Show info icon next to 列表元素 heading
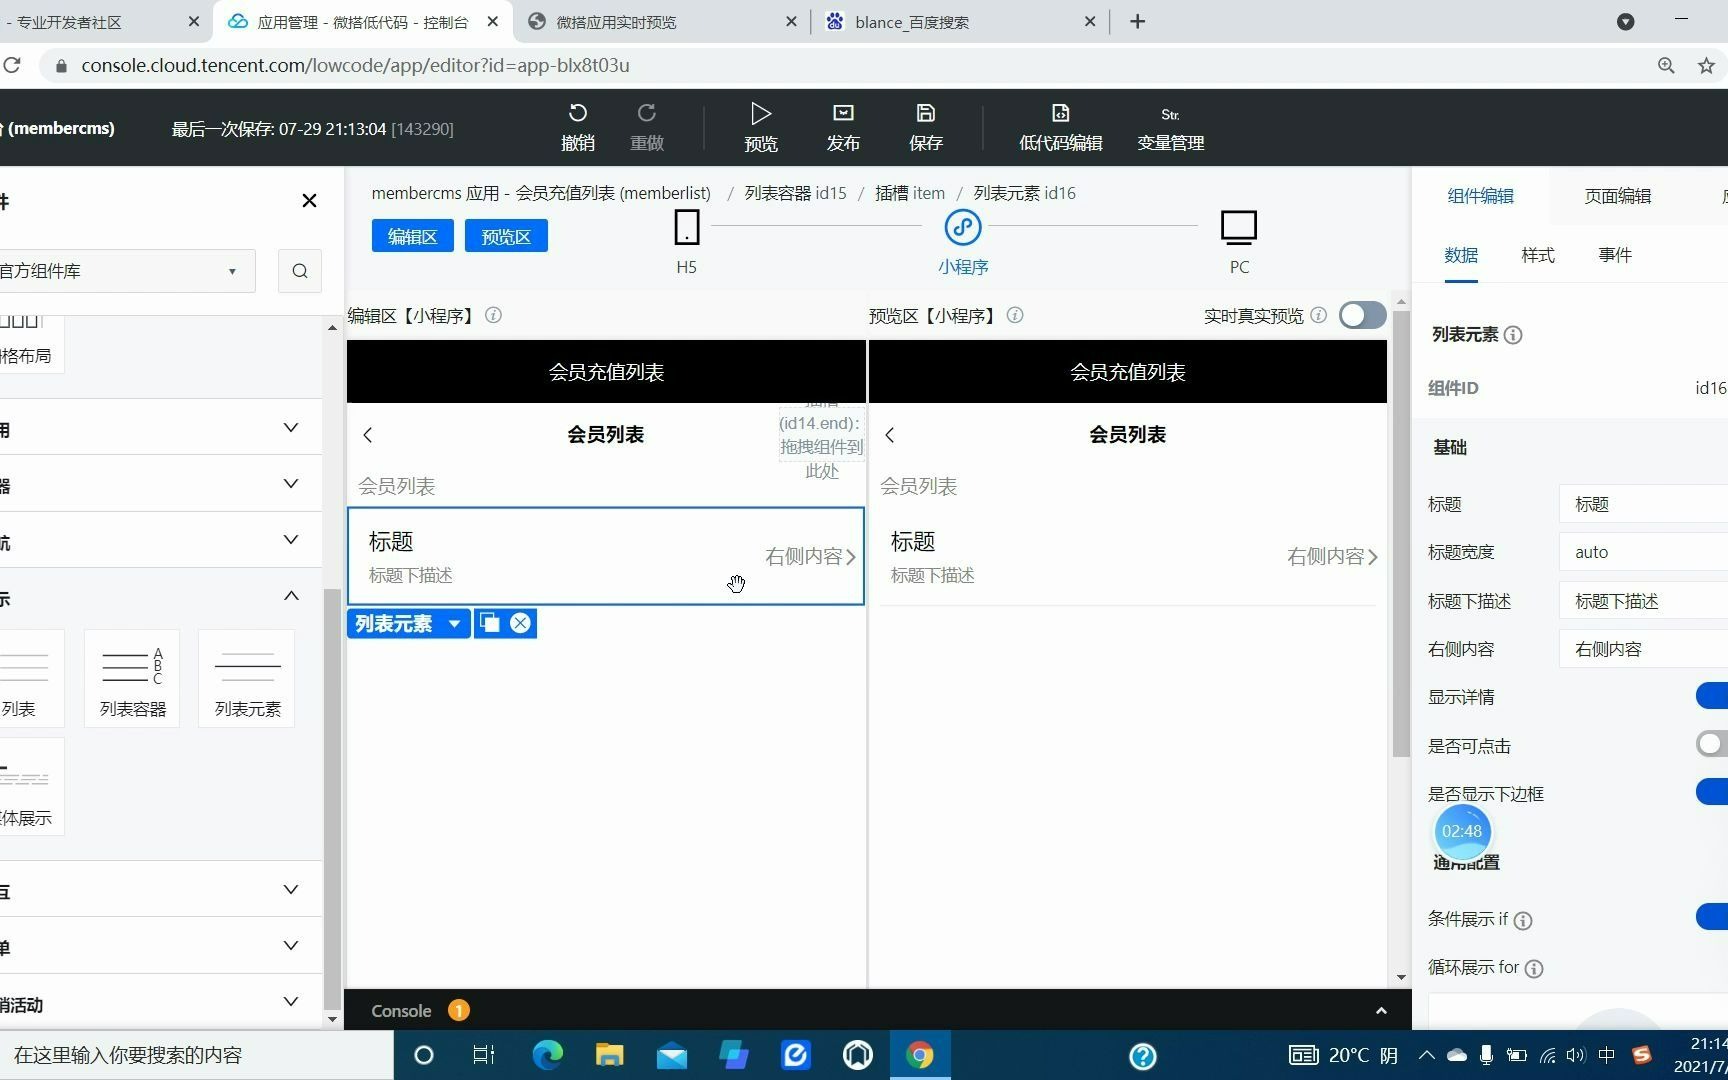Screen dimensions: 1728x1080 coord(1513,335)
